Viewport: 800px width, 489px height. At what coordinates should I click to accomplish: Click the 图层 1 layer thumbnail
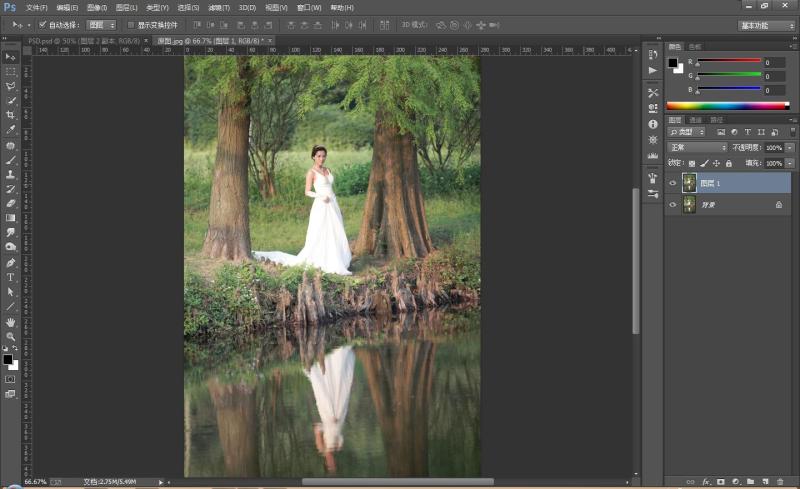689,183
